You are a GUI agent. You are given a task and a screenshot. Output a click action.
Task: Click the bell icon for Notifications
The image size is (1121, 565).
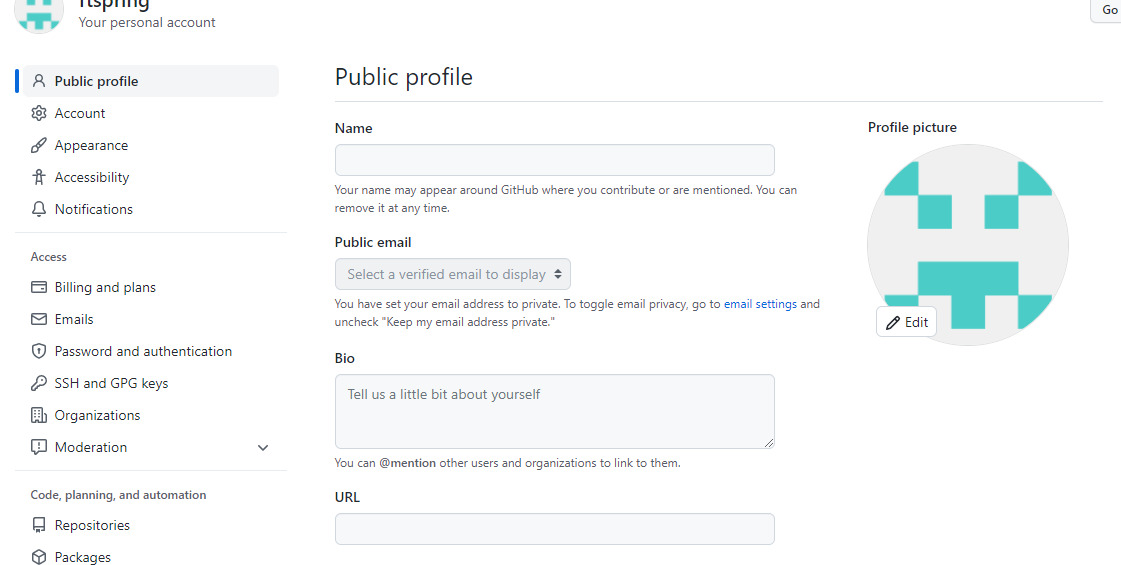click(x=39, y=209)
